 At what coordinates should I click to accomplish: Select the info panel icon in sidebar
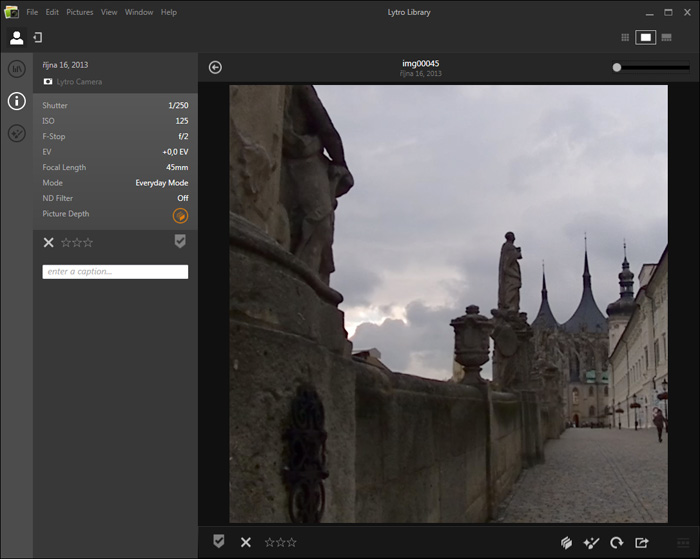click(16, 101)
